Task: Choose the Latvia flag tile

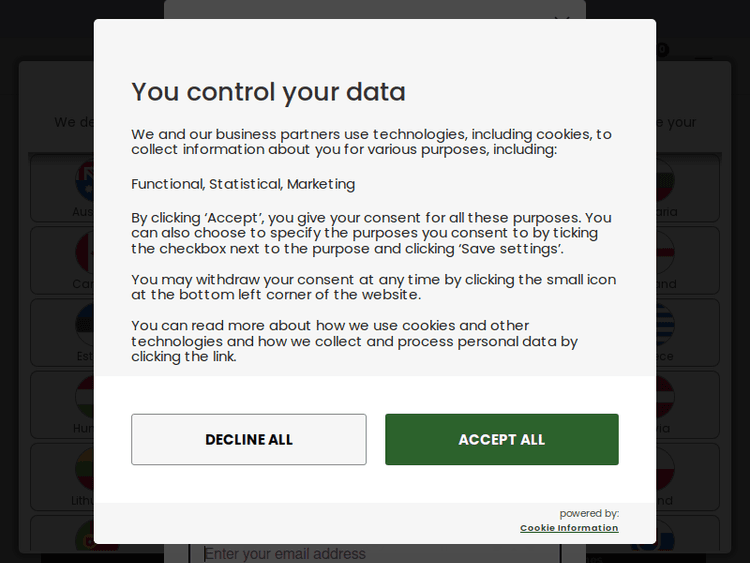Action: [687, 405]
